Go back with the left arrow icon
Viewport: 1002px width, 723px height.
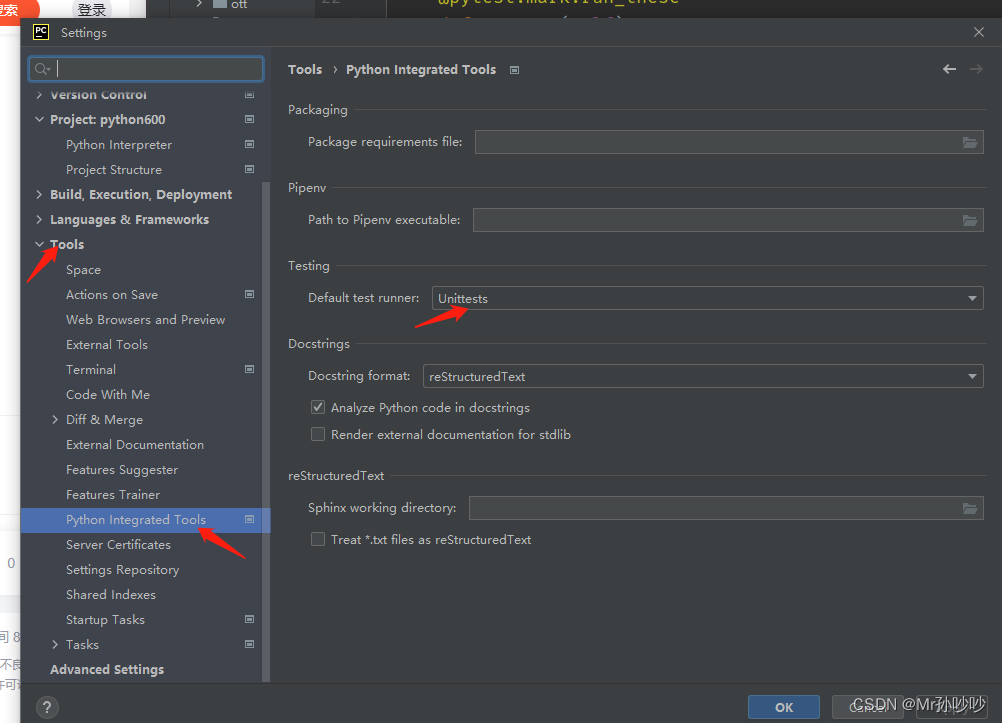[950, 69]
